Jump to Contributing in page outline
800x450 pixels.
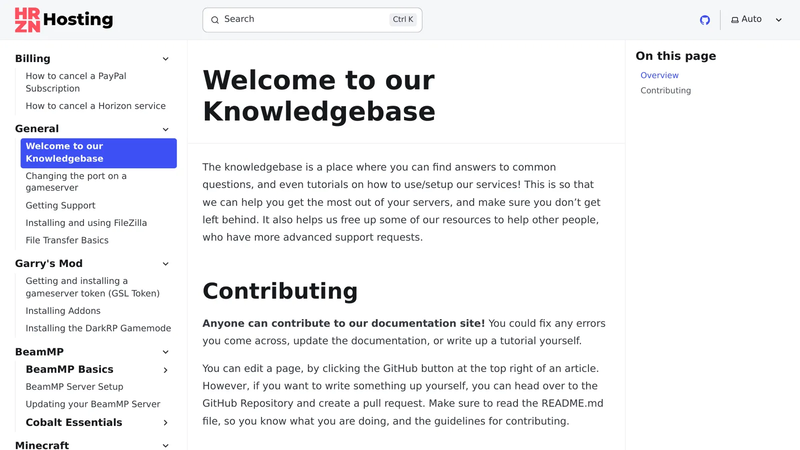tap(665, 90)
